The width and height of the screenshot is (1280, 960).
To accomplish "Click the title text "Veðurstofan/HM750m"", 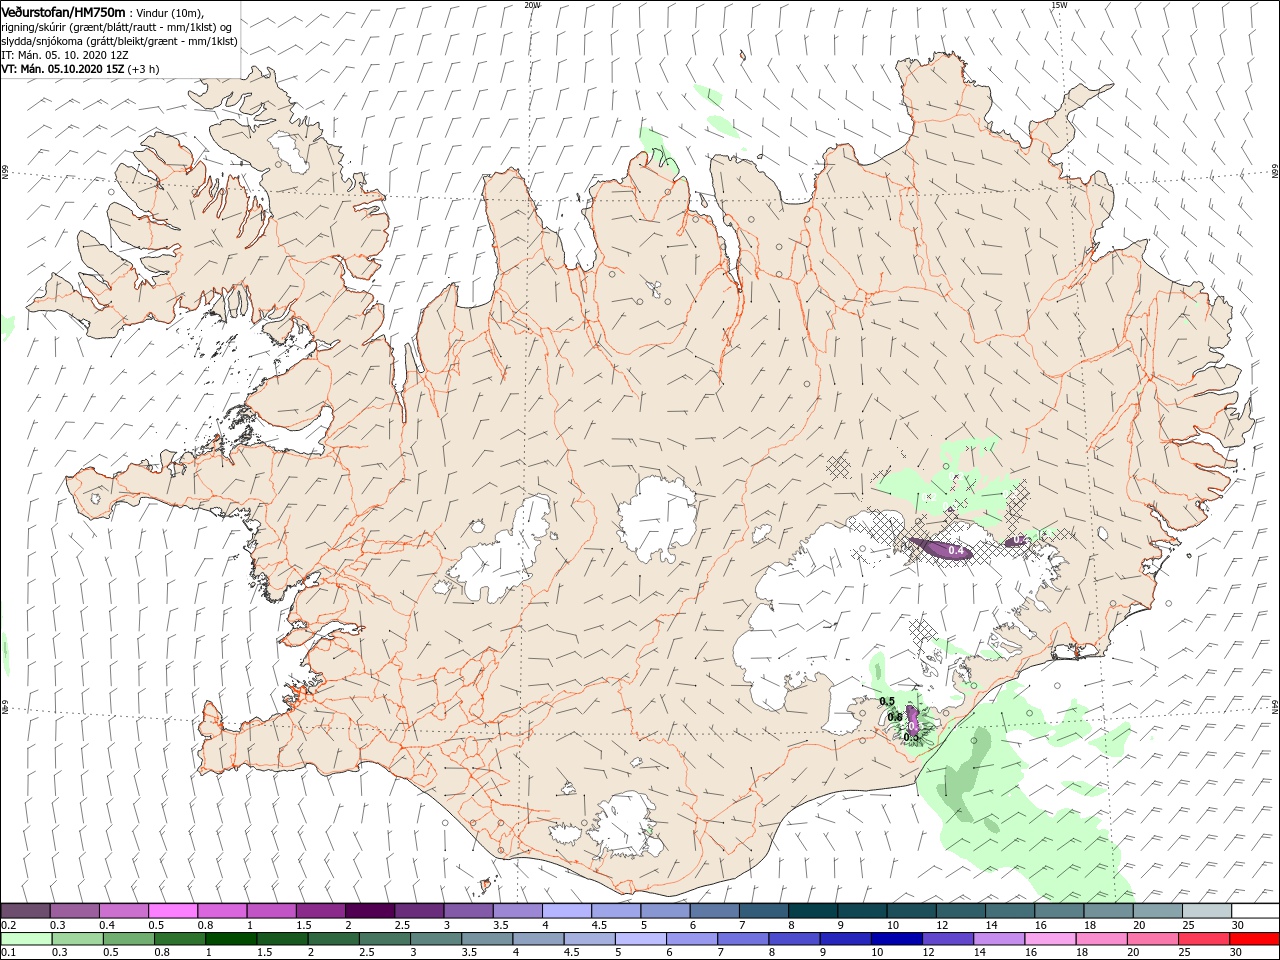I will [63, 11].
